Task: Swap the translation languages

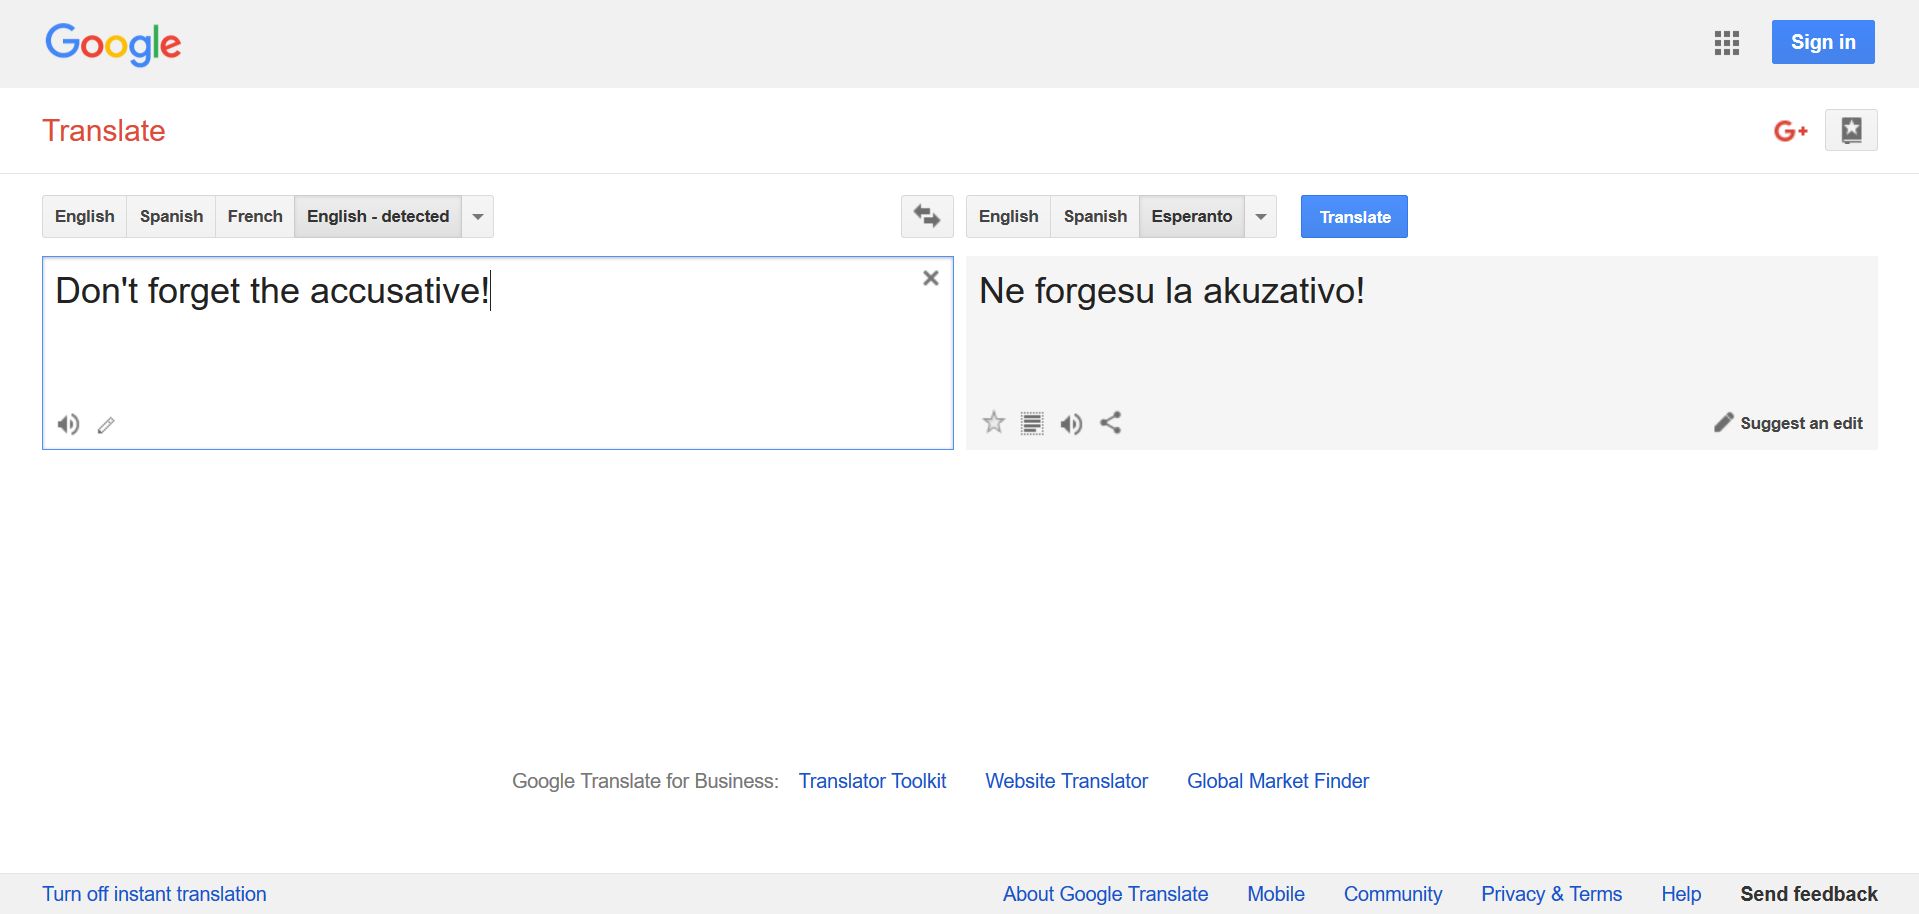Action: (x=925, y=216)
